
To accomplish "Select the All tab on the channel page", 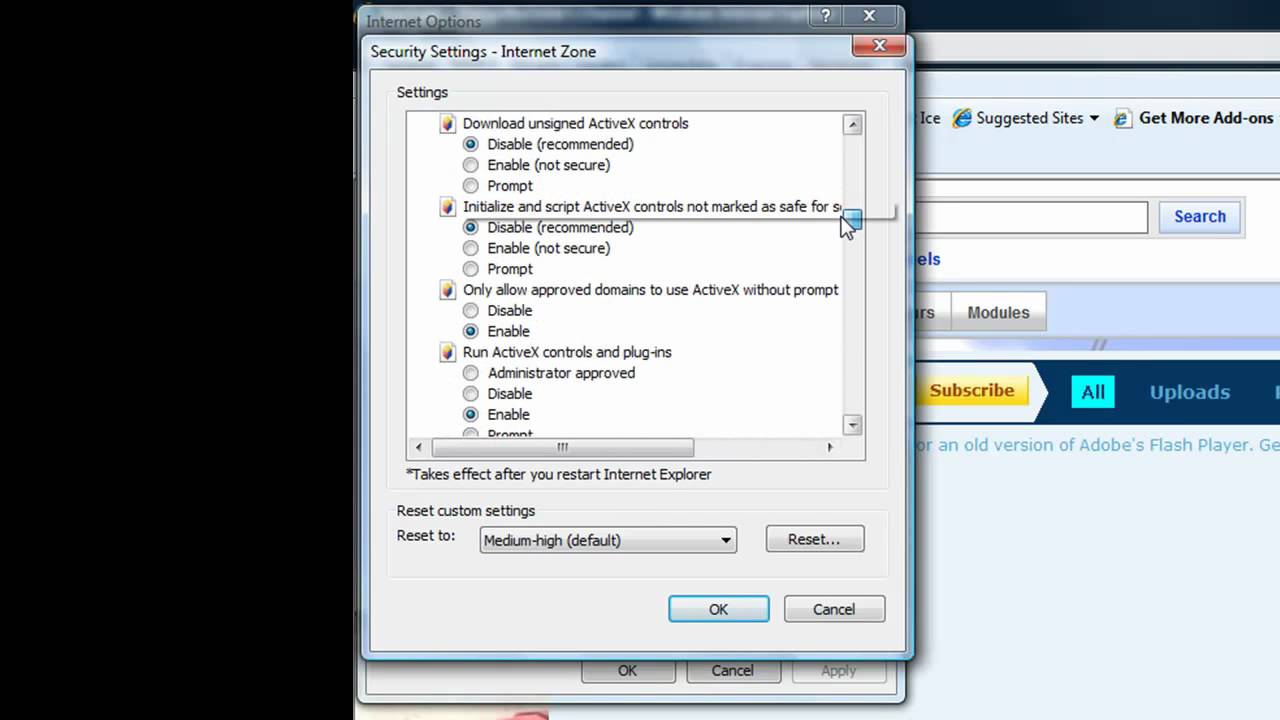I will [1093, 392].
